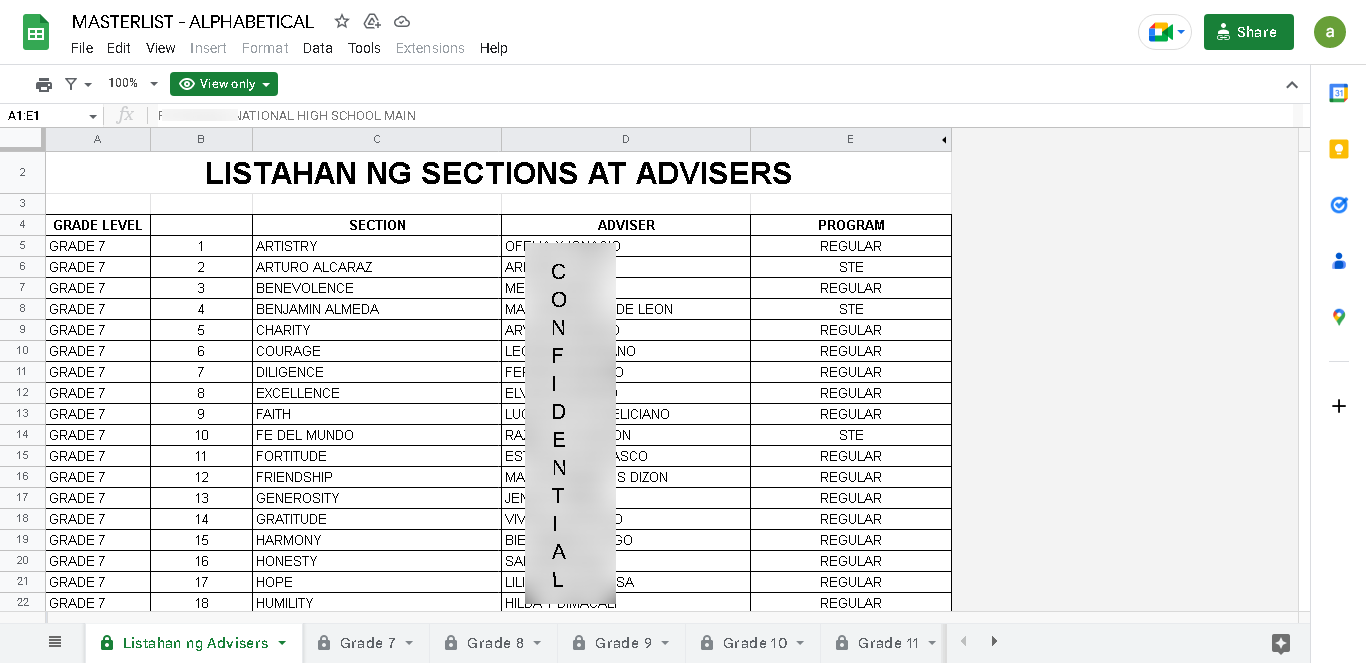The height and width of the screenshot is (663, 1366).
Task: Open Google Calendar side panel
Action: (x=1338, y=93)
